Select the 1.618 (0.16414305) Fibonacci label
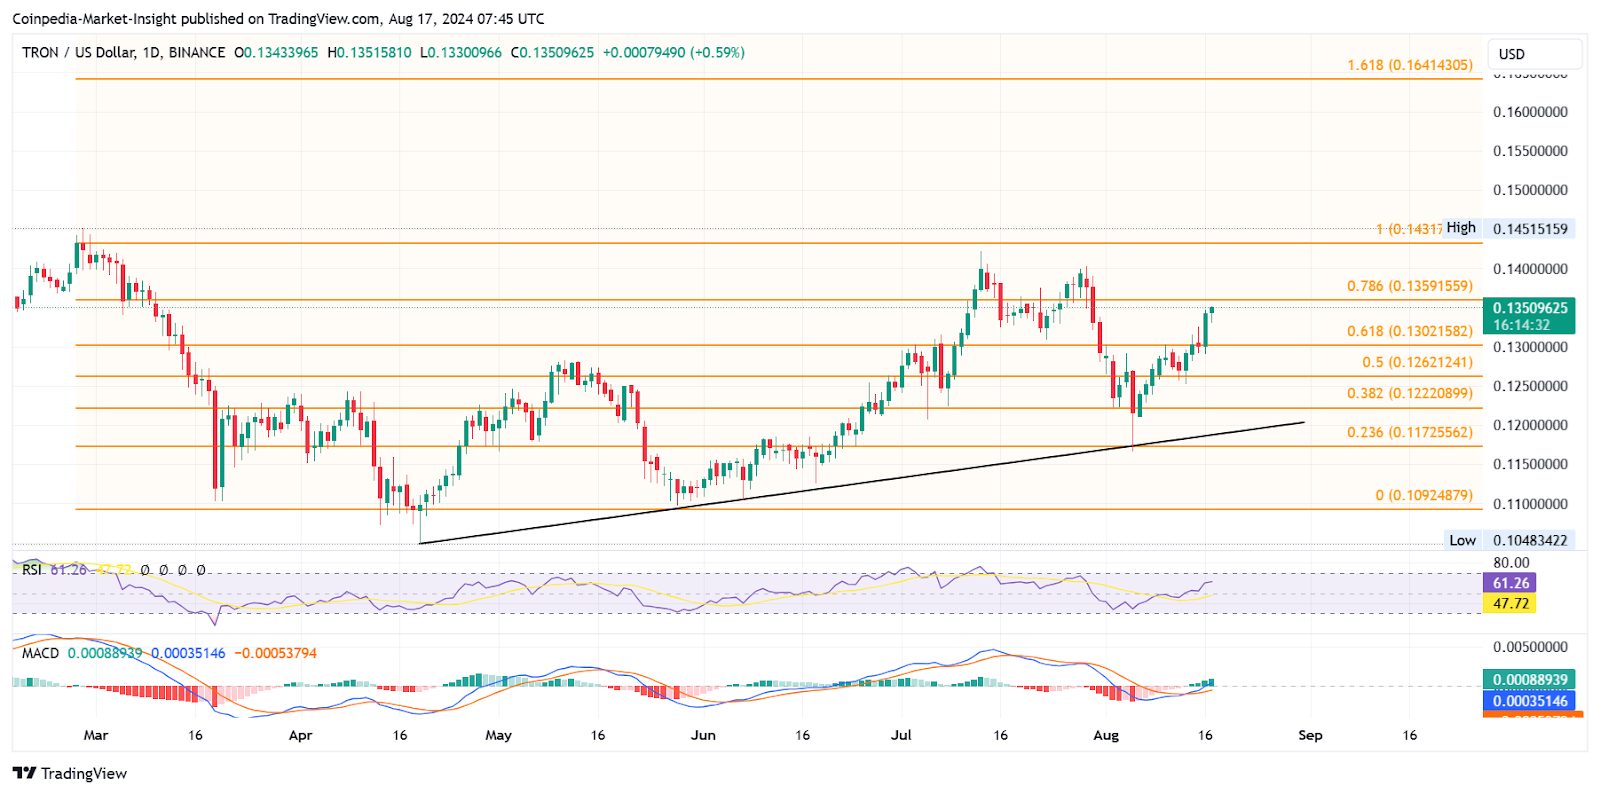The image size is (1600, 794). point(1410,65)
